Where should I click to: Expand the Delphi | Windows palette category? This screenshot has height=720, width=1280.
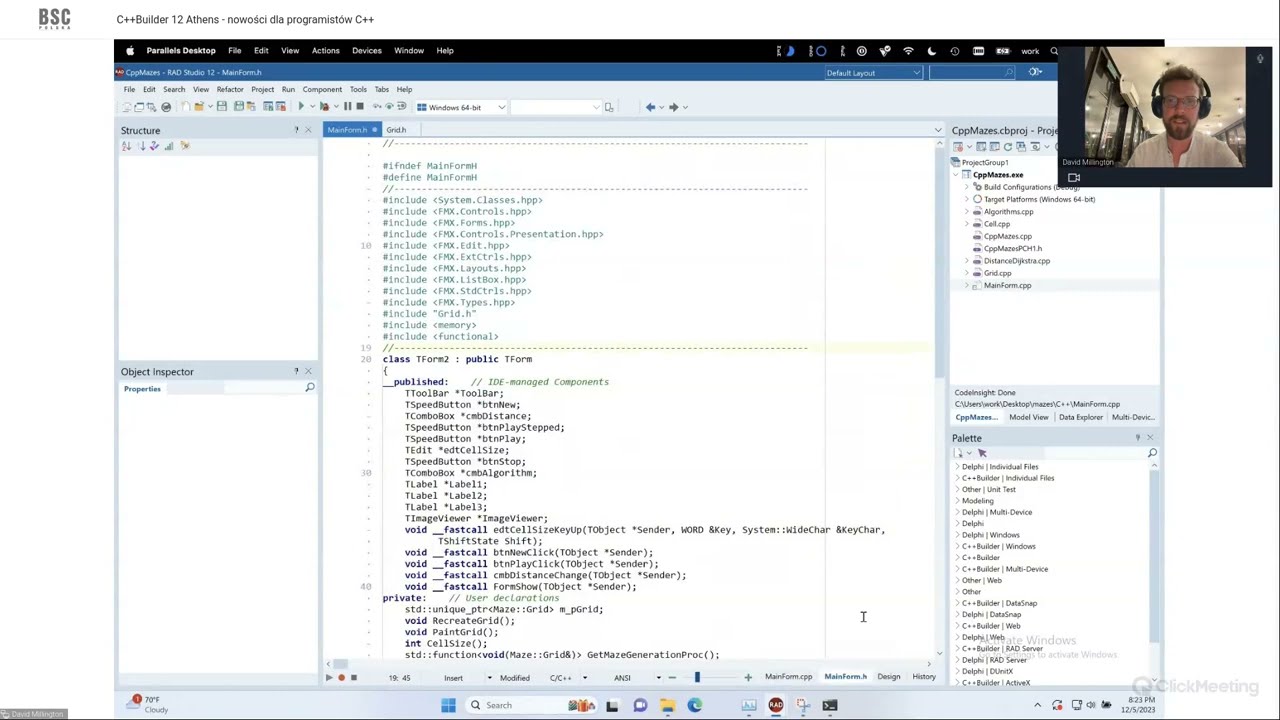pyautogui.click(x=957, y=535)
